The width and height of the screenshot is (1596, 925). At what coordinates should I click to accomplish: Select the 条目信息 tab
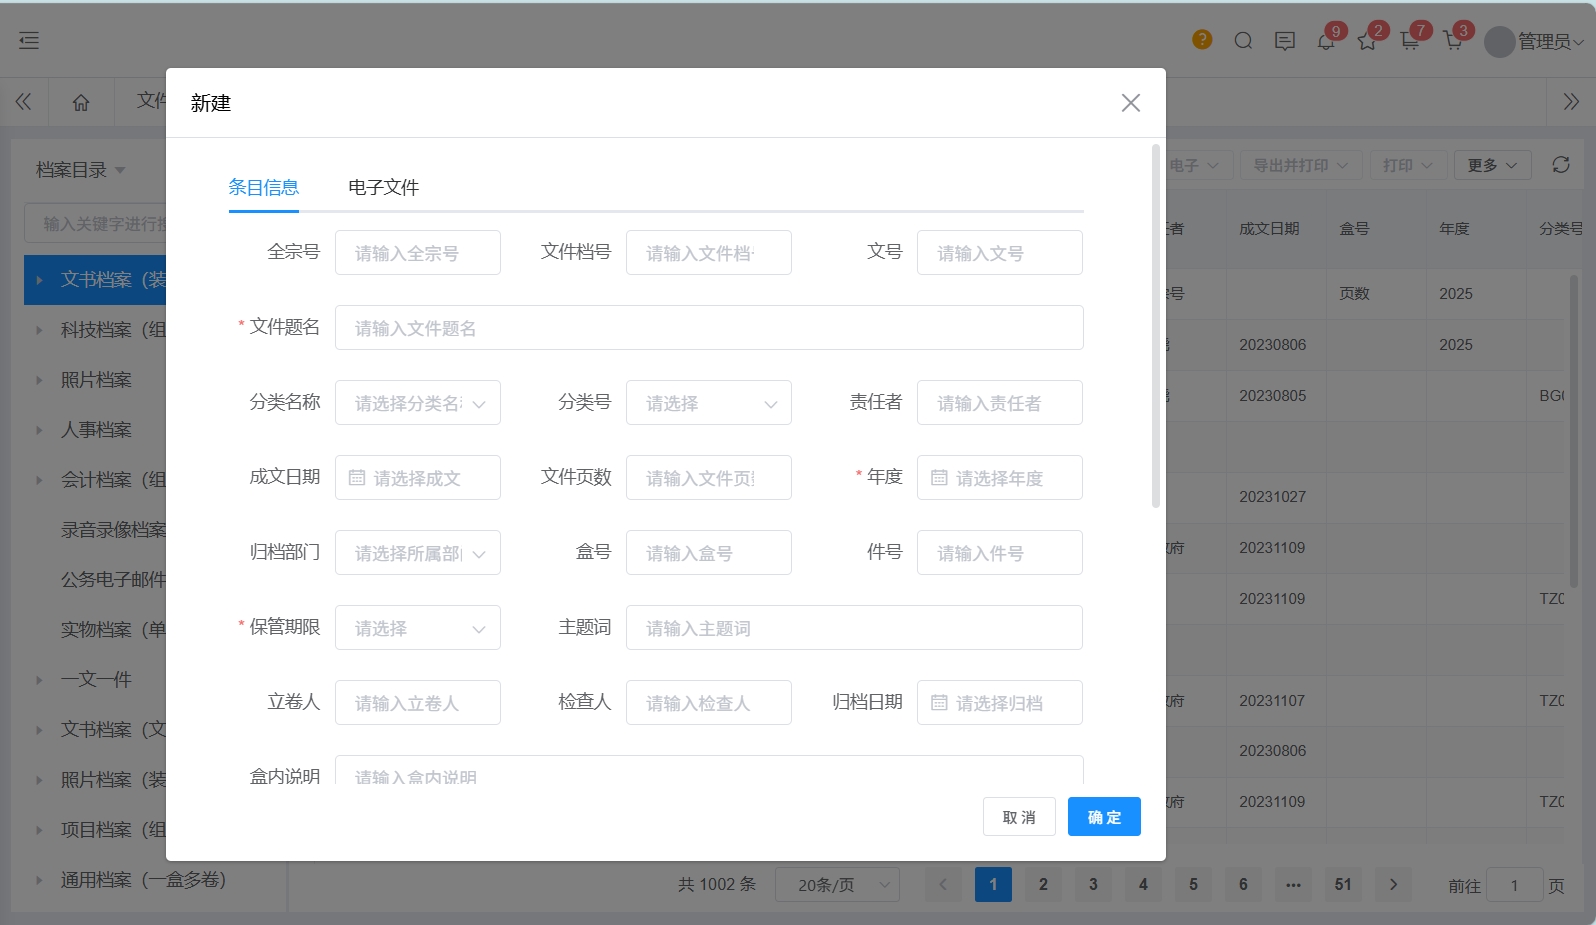263,188
